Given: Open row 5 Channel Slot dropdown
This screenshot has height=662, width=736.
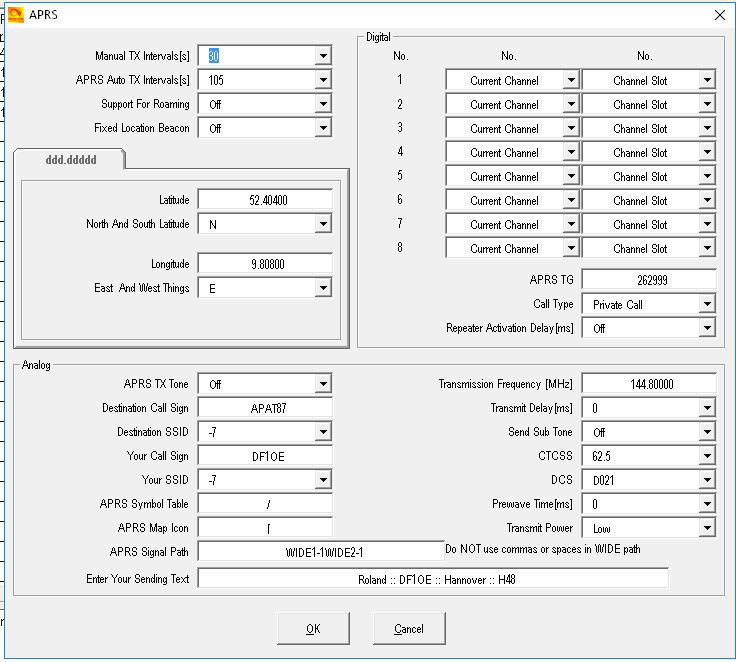Looking at the screenshot, I should click(x=707, y=176).
